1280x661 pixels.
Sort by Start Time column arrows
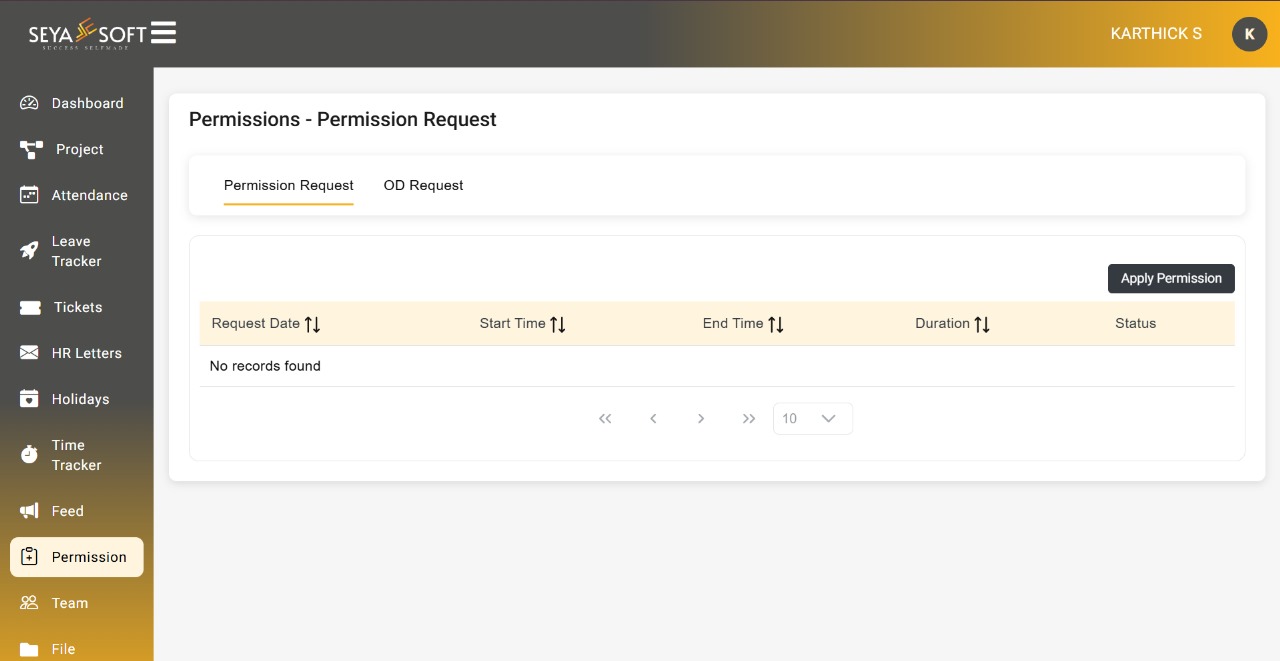tap(558, 324)
